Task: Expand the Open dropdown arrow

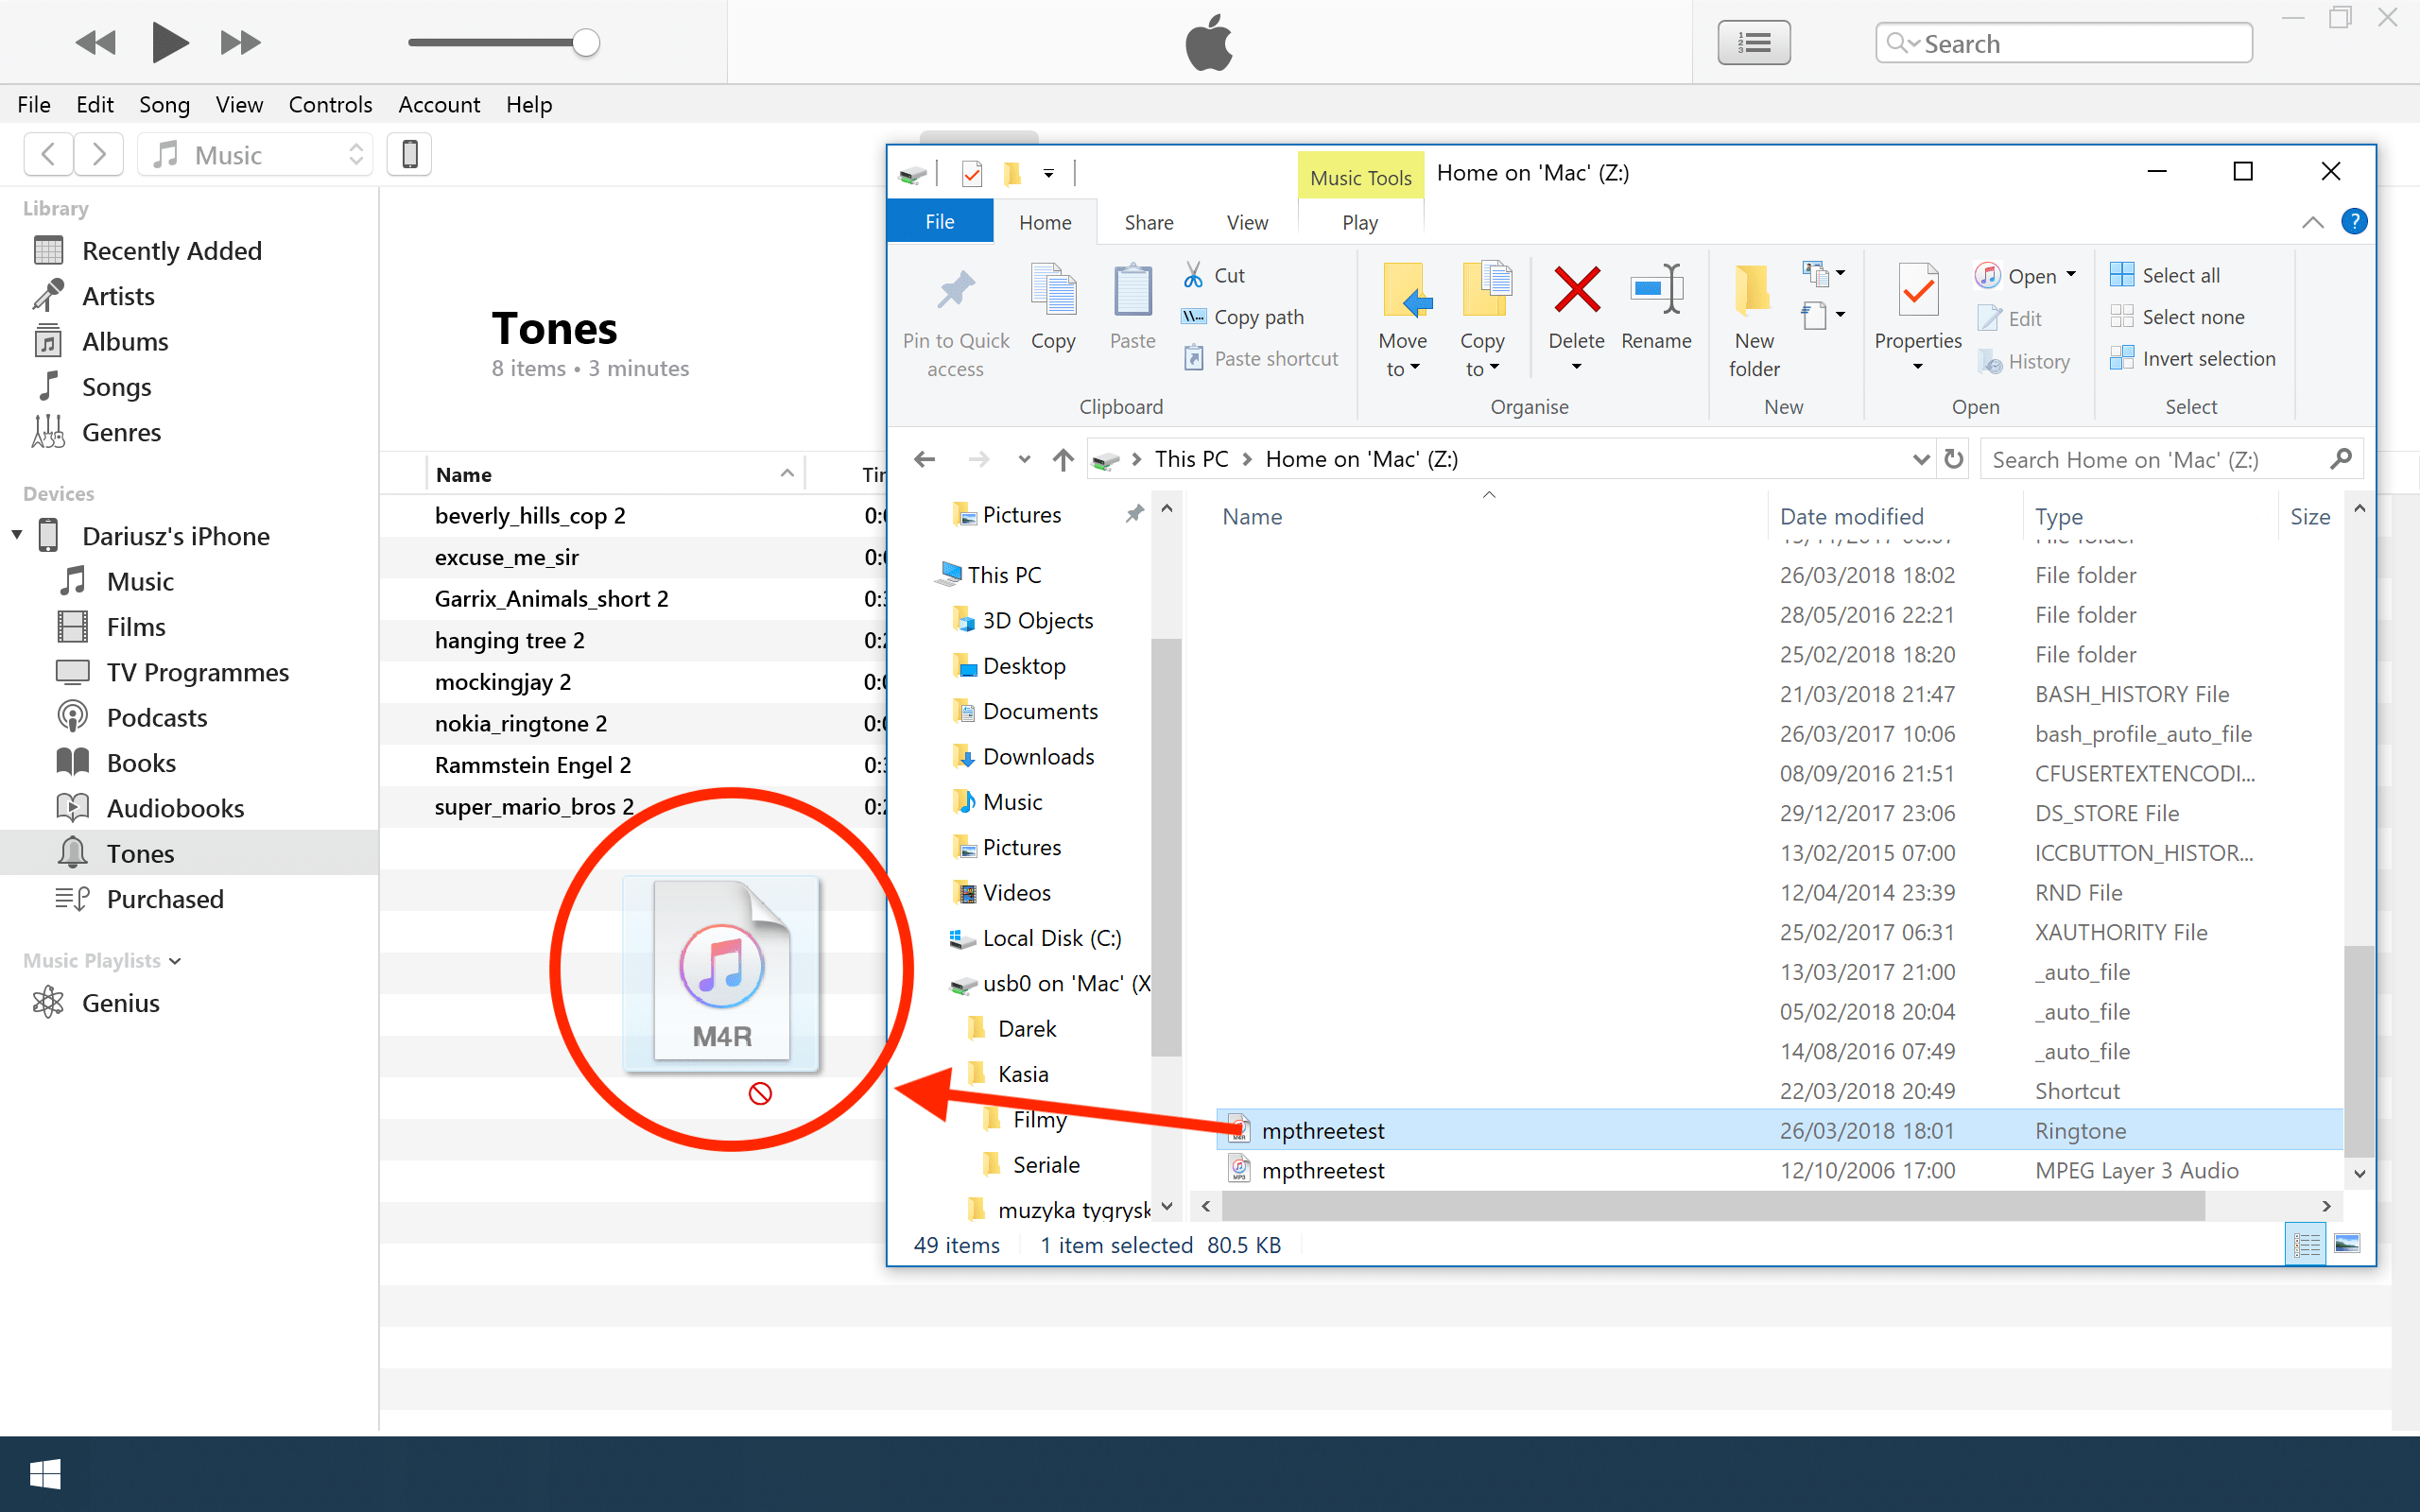Action: tap(2072, 274)
